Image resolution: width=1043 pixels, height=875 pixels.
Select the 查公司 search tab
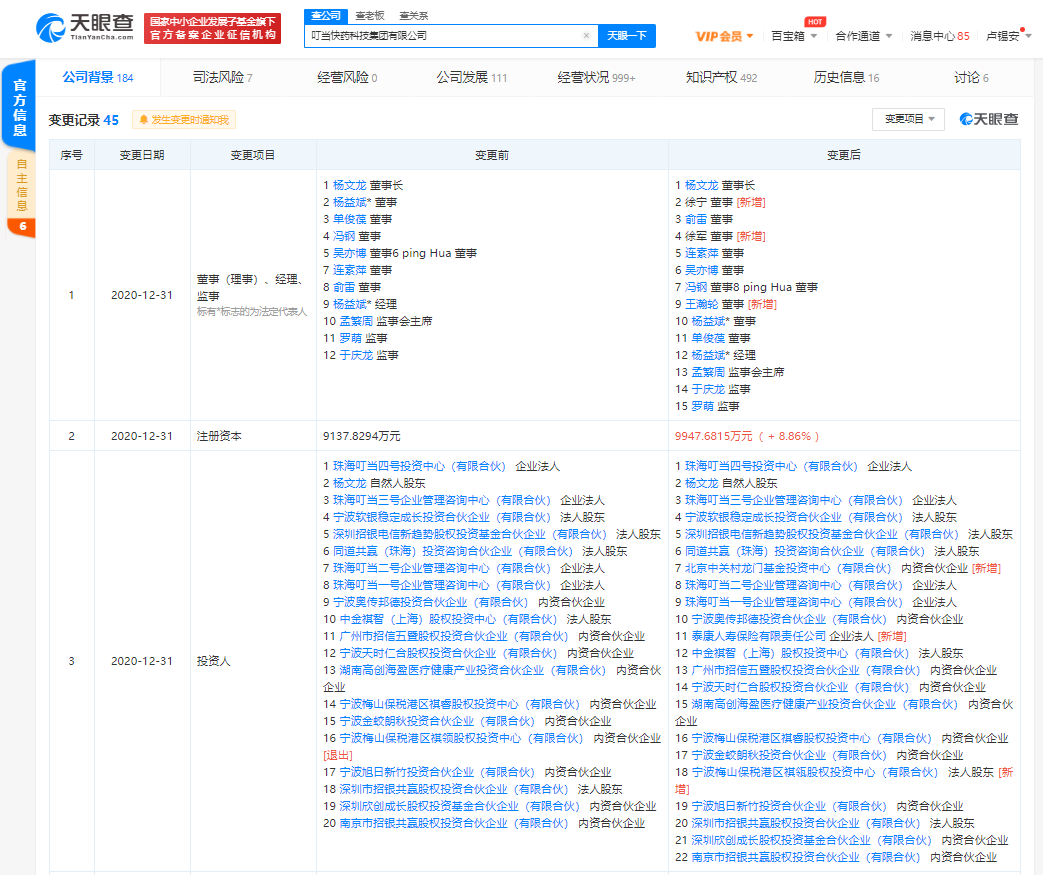[x=325, y=15]
